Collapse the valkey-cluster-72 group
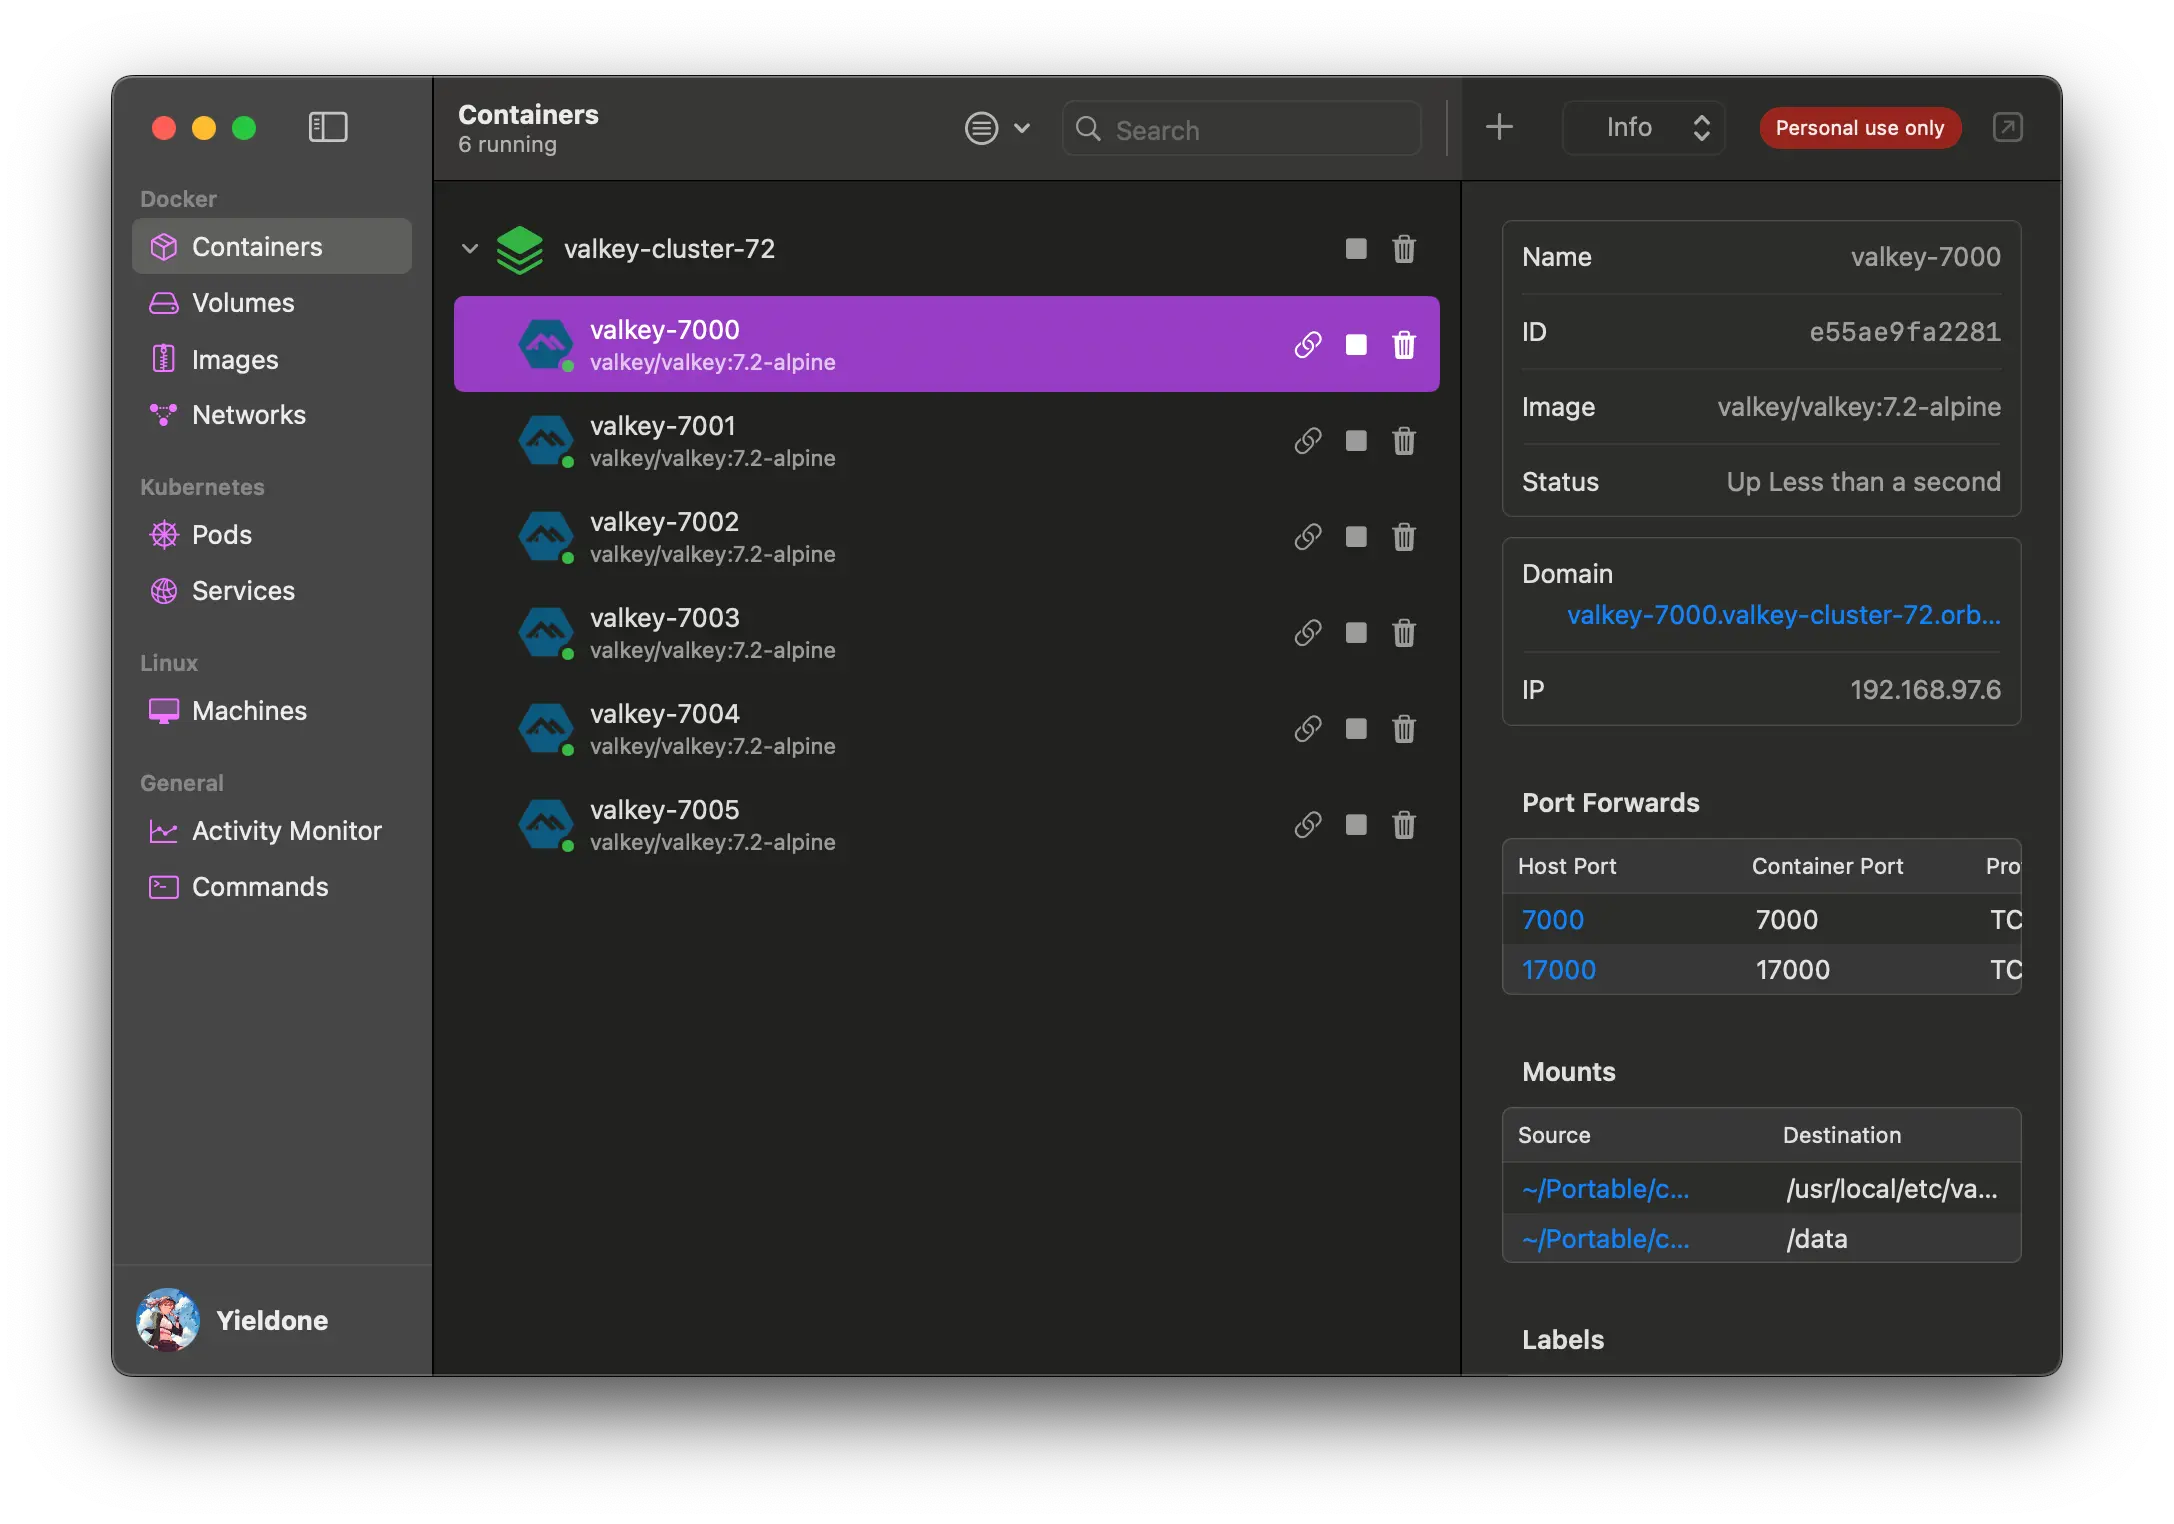 (x=470, y=249)
